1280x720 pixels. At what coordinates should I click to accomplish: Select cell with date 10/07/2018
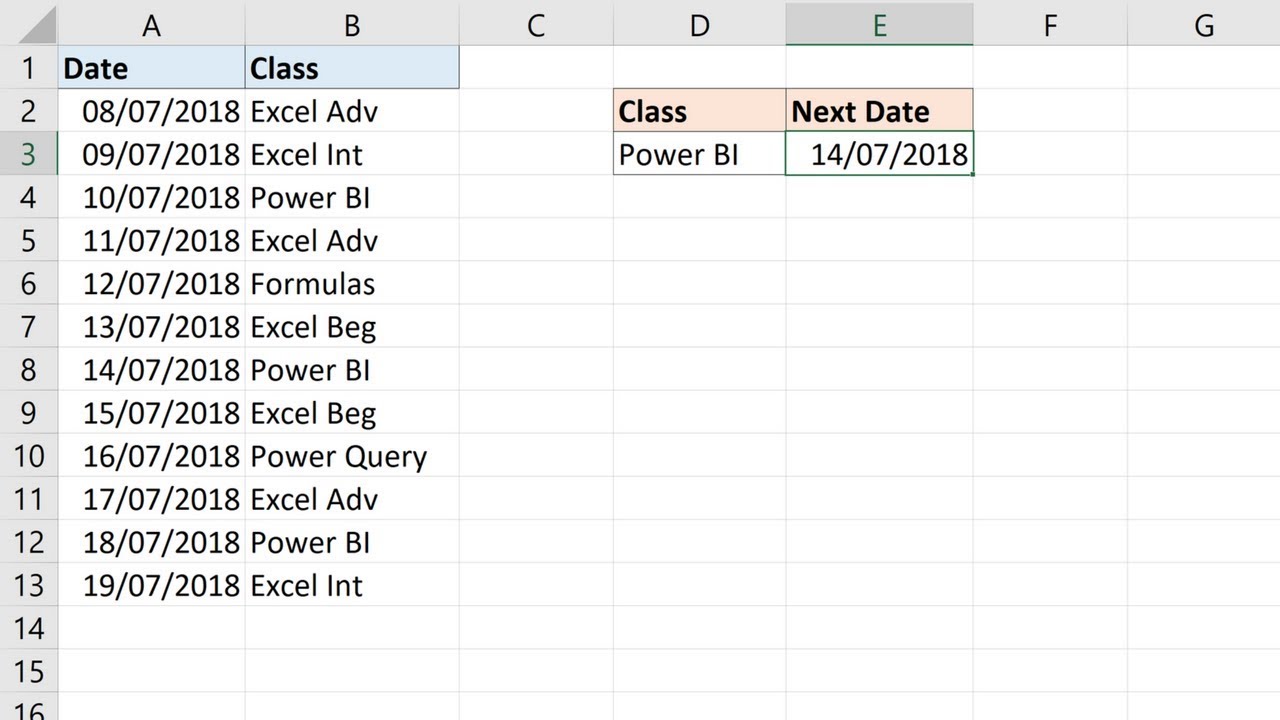(151, 197)
